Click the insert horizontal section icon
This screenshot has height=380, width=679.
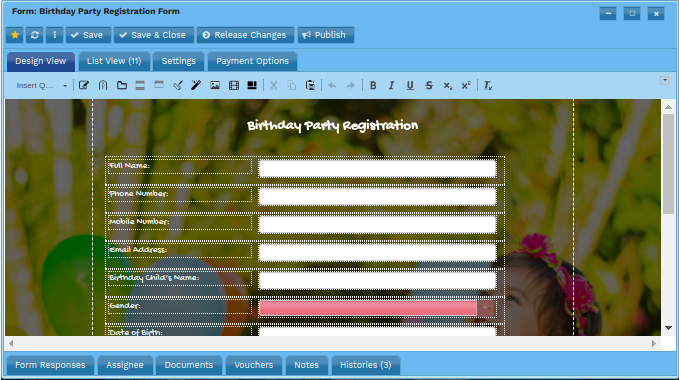[140, 86]
